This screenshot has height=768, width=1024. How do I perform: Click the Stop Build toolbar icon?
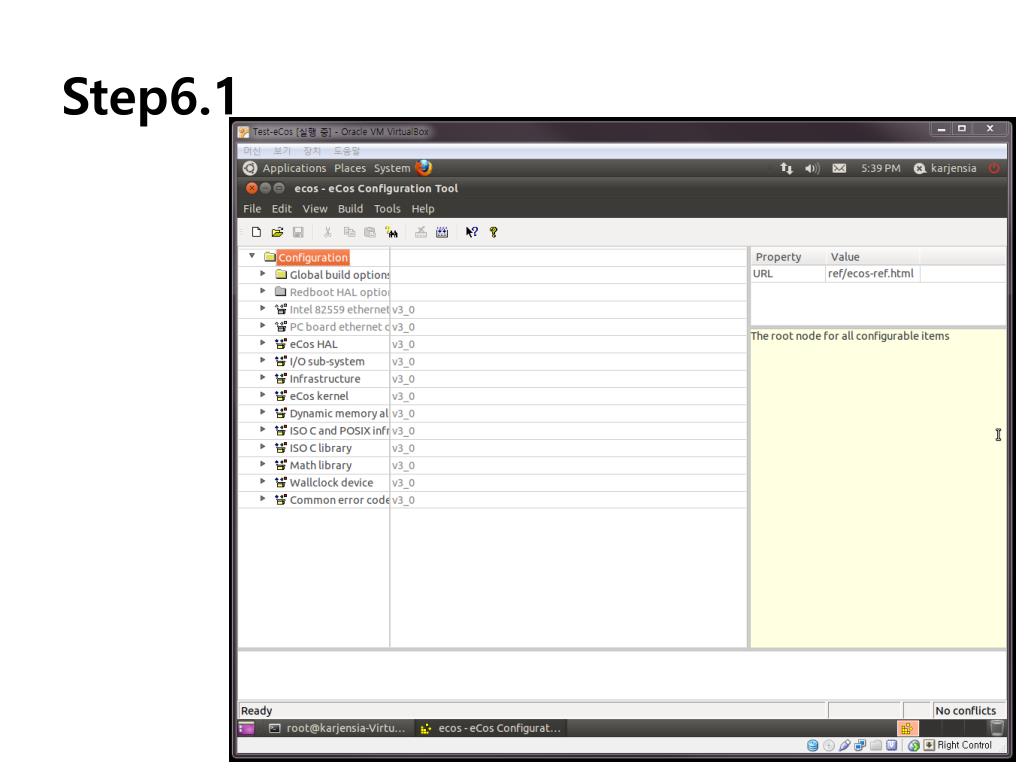[421, 232]
